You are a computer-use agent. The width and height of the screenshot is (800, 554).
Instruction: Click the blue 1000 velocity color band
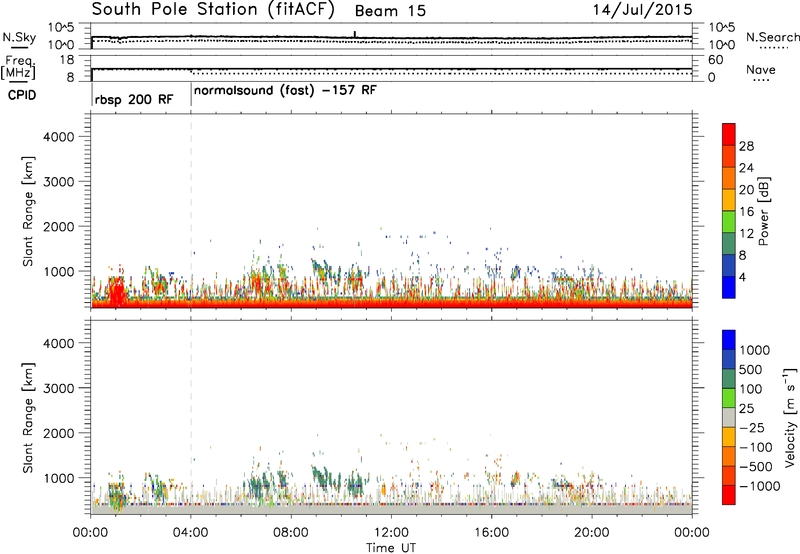tap(729, 340)
